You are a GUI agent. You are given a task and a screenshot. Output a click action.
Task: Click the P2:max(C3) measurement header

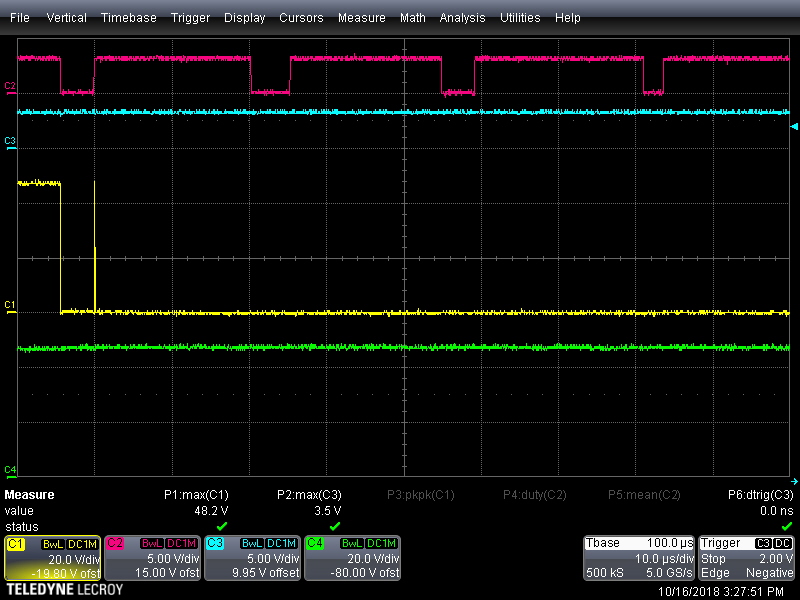click(309, 495)
